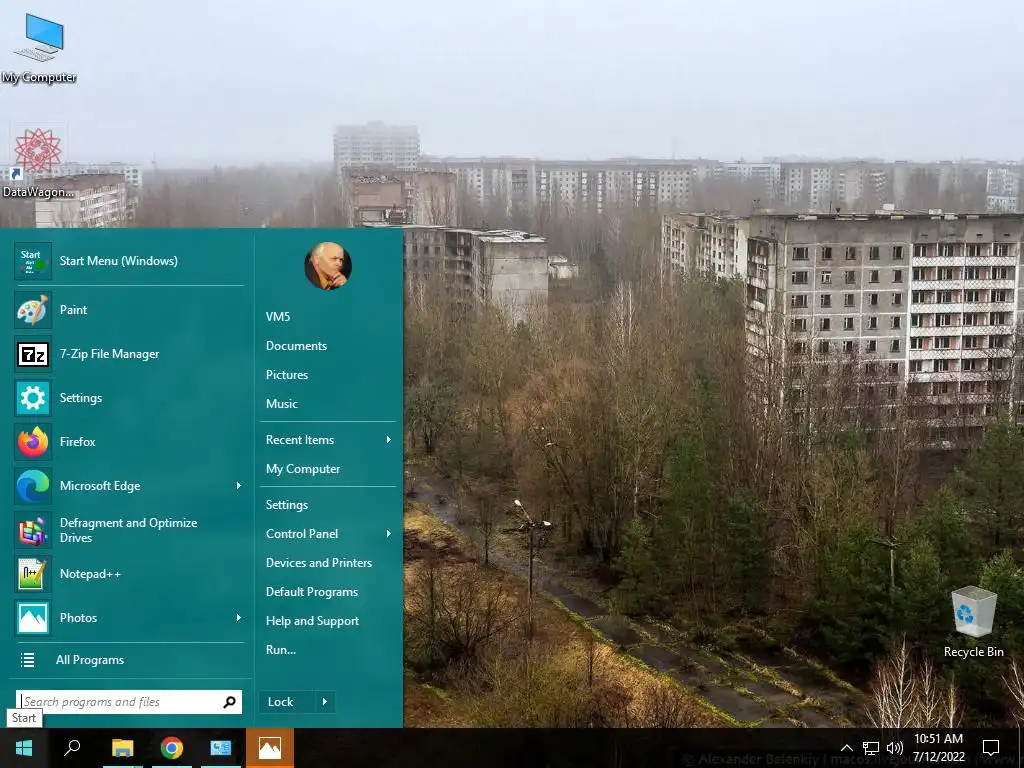This screenshot has width=1024, height=768.
Task: Launch Chrome from the taskbar
Action: click(172, 748)
